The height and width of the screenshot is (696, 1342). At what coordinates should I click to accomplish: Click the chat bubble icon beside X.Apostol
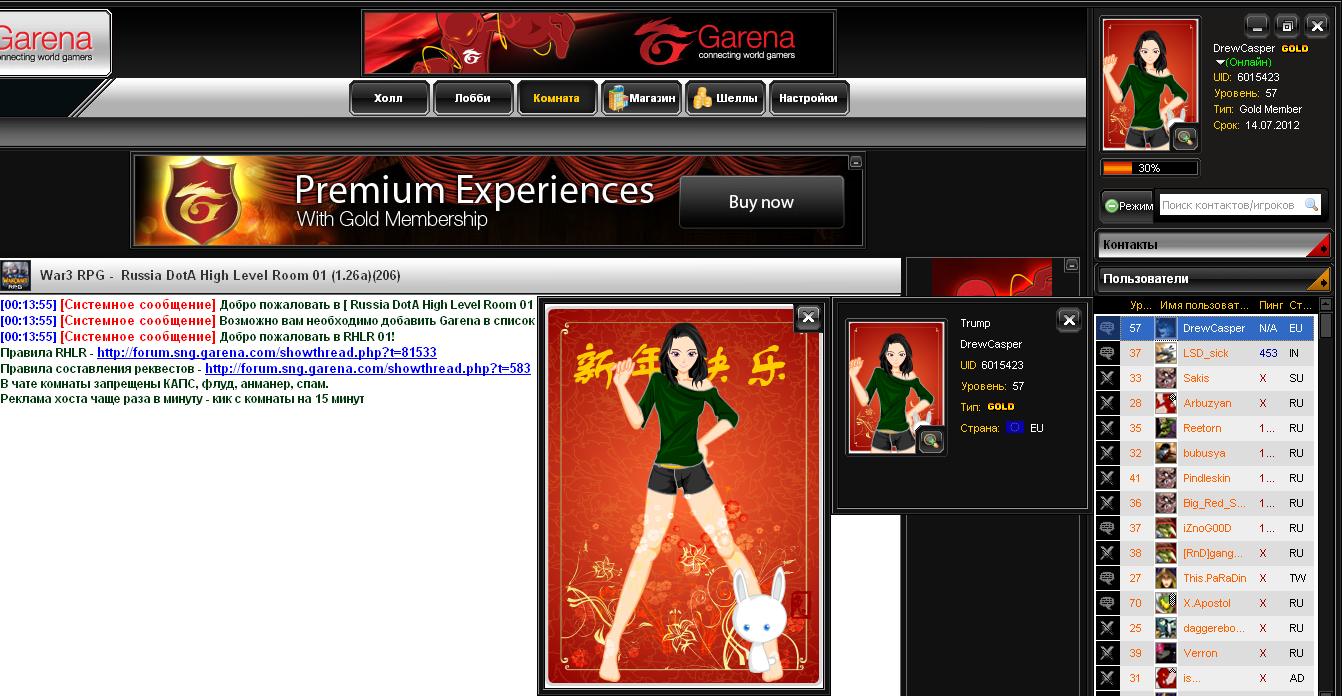1107,603
